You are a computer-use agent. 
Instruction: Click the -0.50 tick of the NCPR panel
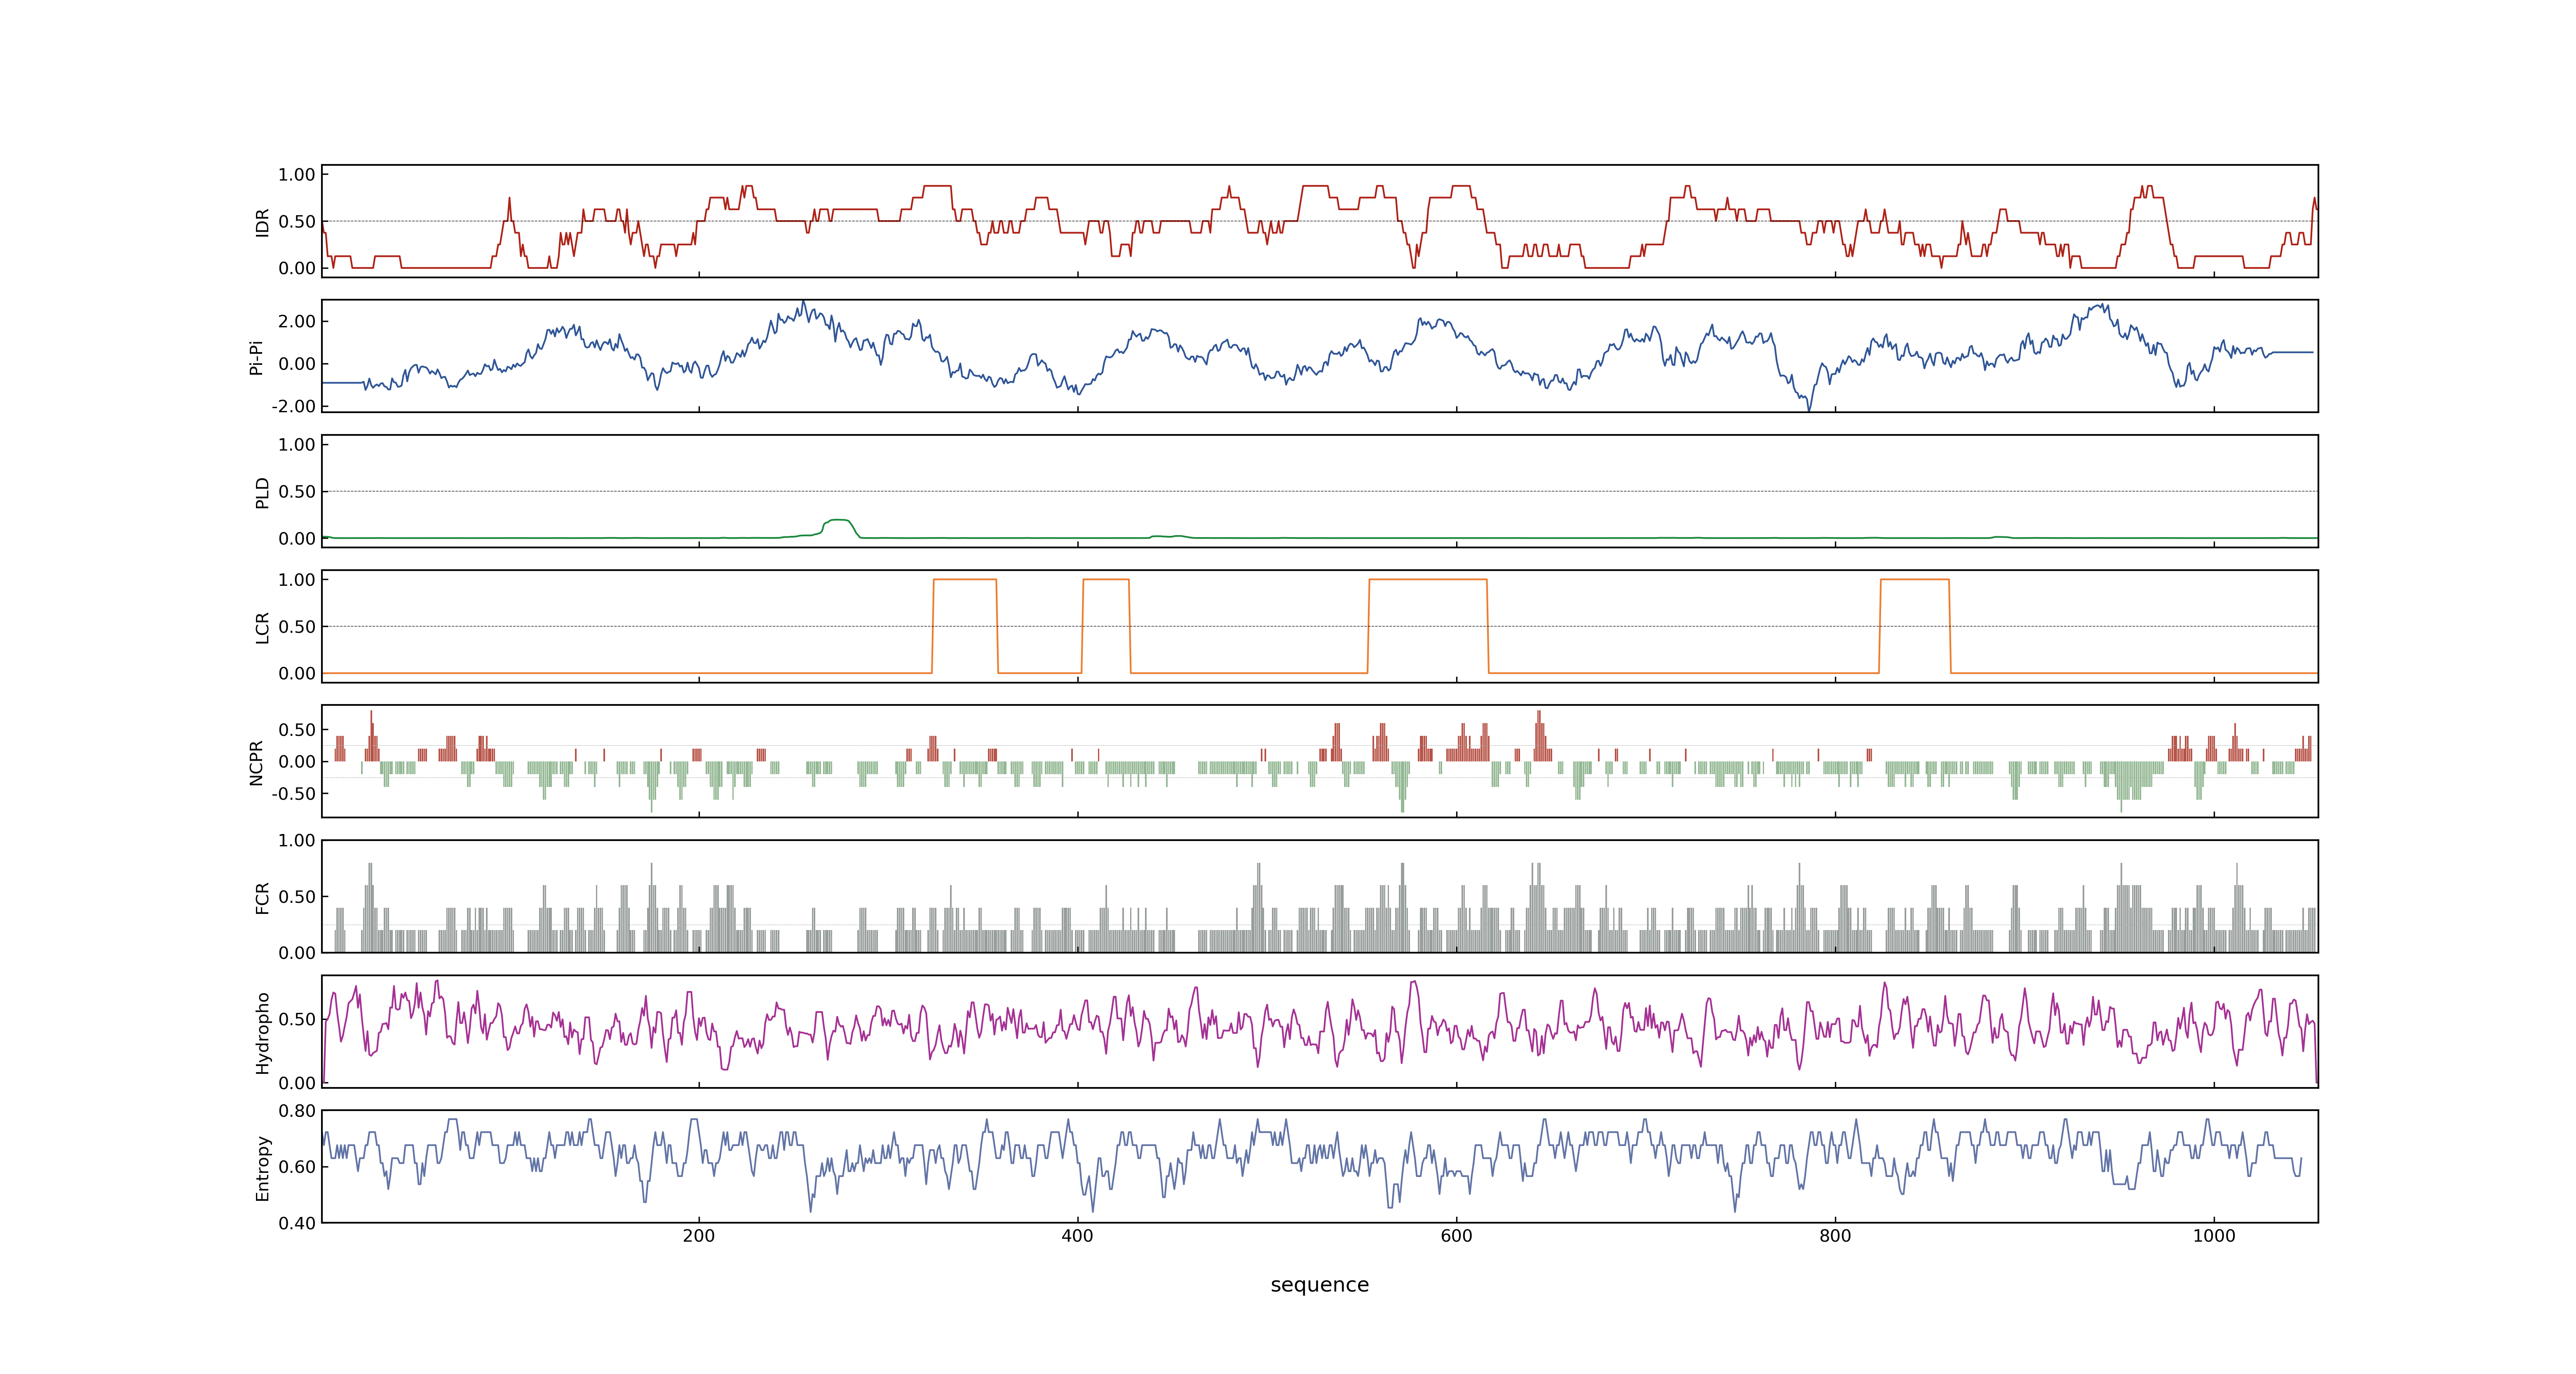tap(293, 794)
